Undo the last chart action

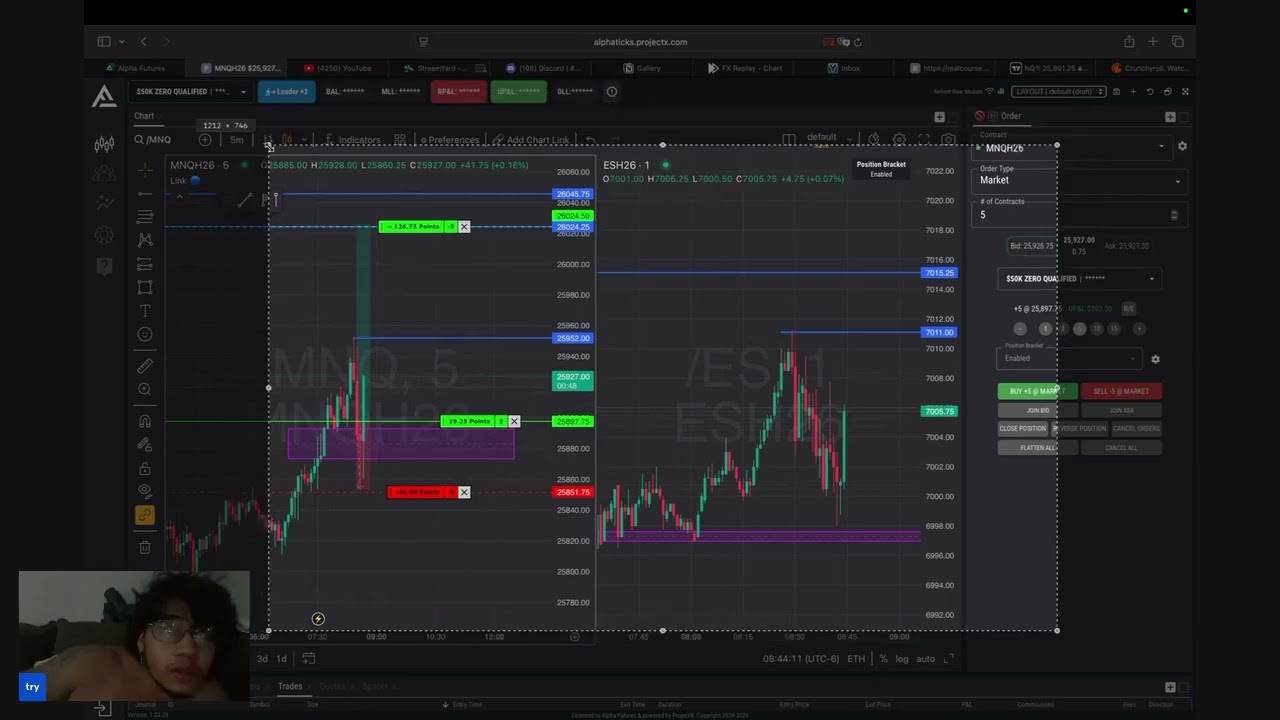(591, 140)
